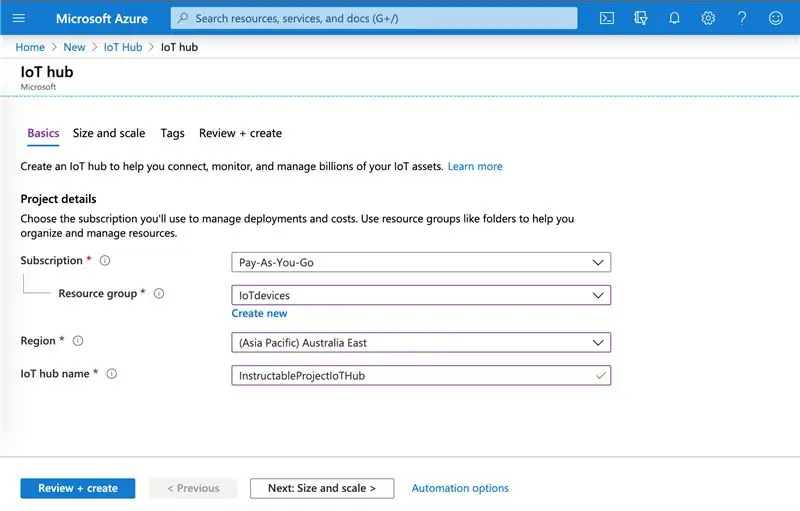Viewport: 800px width, 511px height.
Task: Focus the search resources box
Action: 374,18
